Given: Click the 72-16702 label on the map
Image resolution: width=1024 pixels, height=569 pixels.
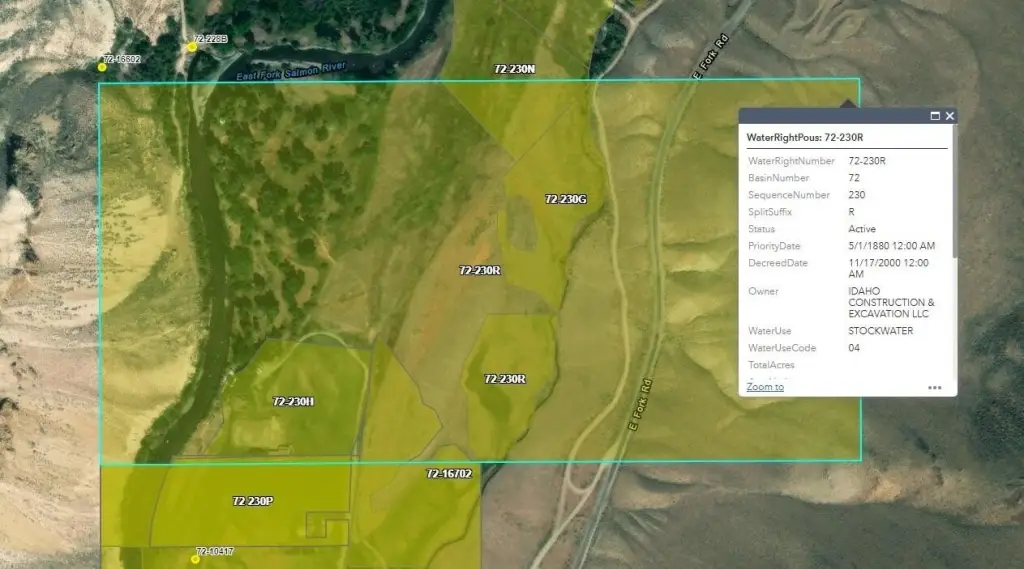Looking at the screenshot, I should 448,473.
